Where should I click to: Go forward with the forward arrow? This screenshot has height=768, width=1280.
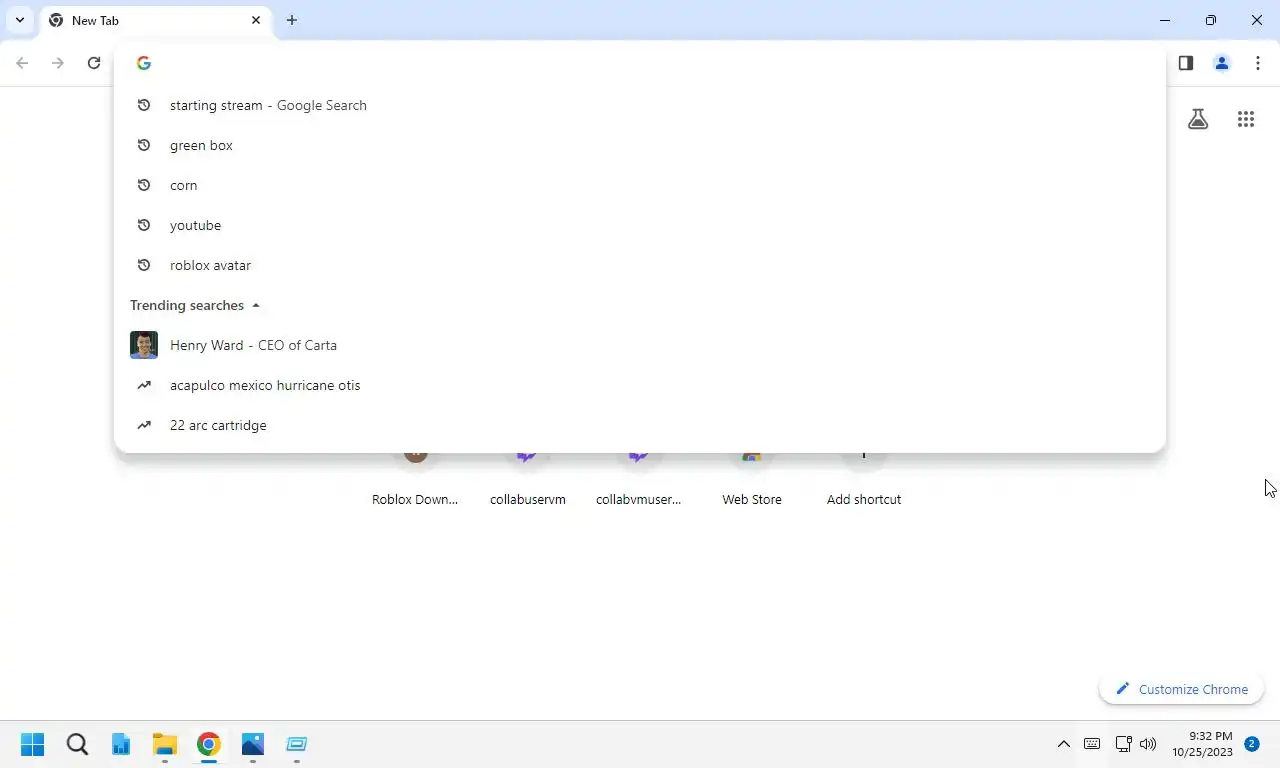click(x=58, y=63)
